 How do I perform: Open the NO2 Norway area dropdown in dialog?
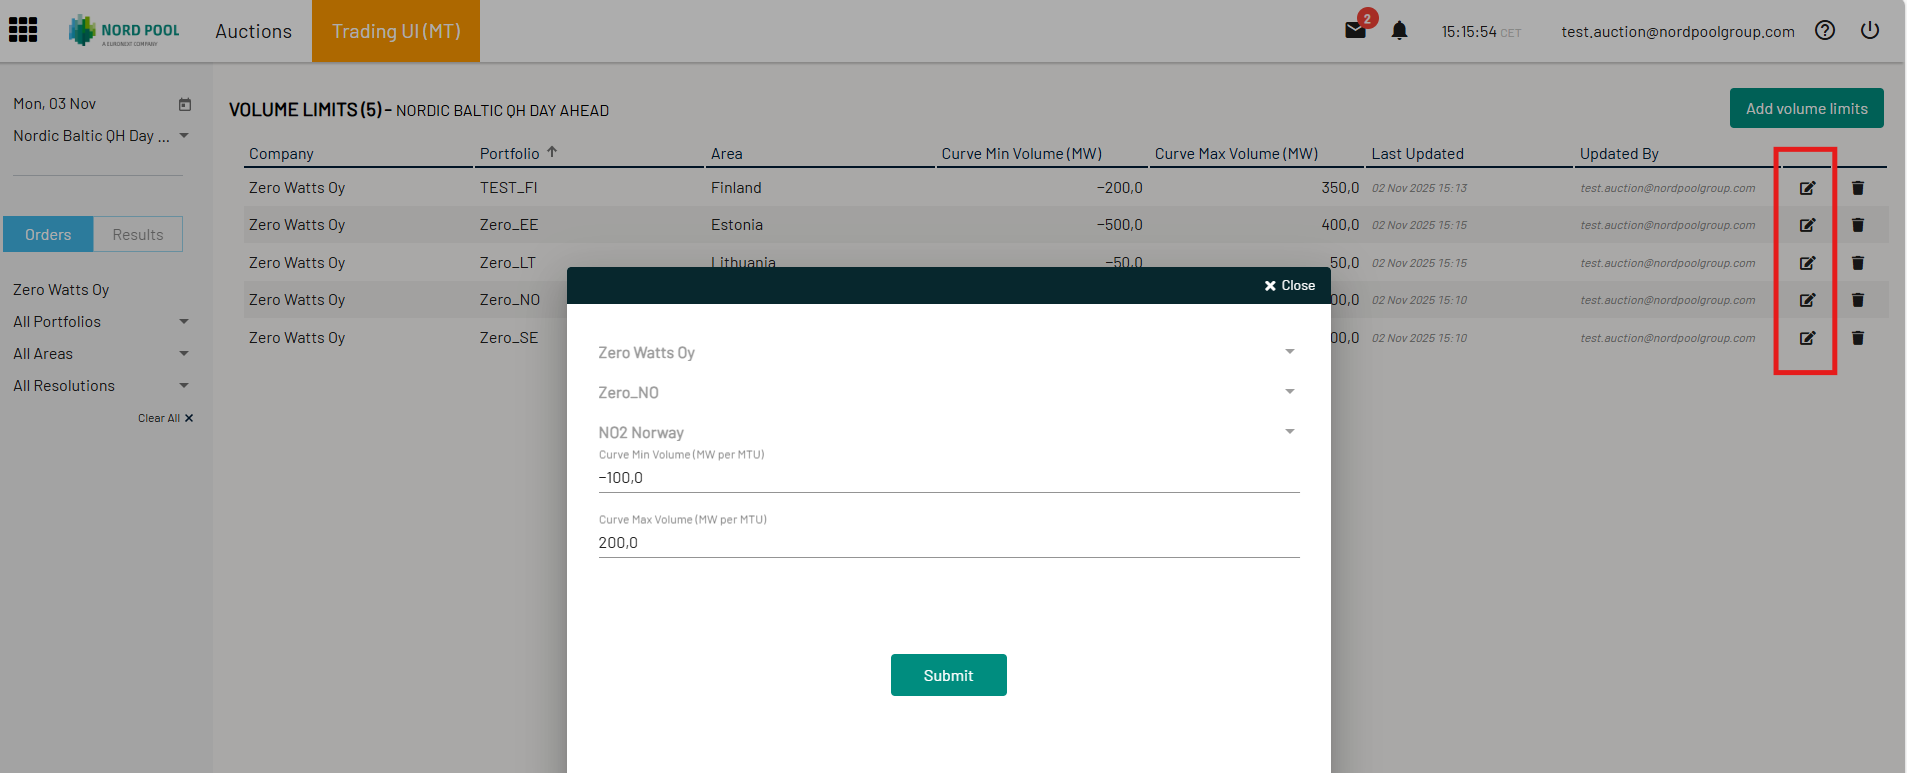948,432
